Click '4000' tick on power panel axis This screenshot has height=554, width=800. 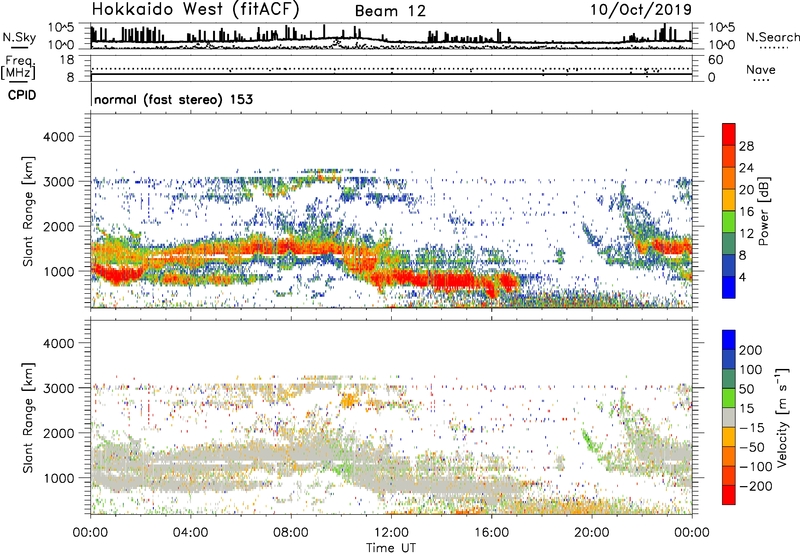(58, 137)
